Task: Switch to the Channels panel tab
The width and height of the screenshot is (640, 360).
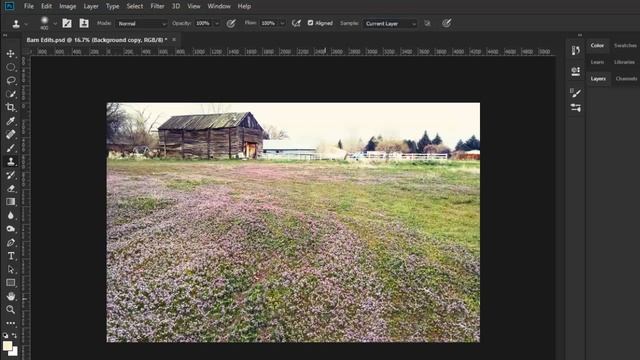Action: pos(627,78)
